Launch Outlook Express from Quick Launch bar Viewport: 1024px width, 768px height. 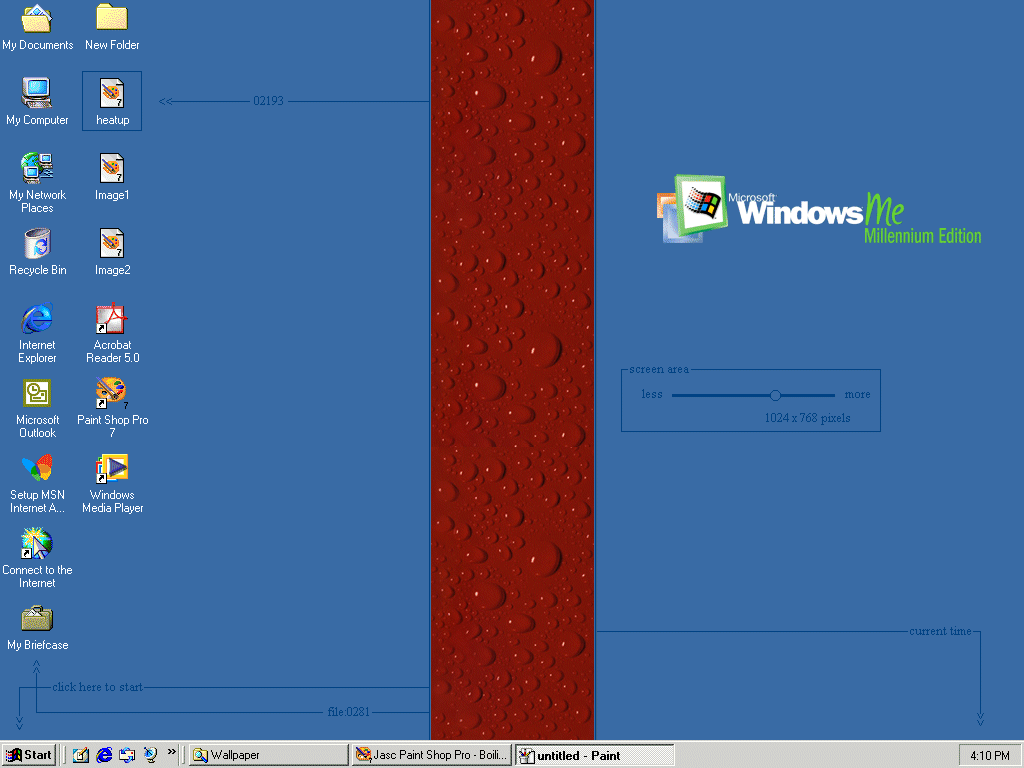127,755
